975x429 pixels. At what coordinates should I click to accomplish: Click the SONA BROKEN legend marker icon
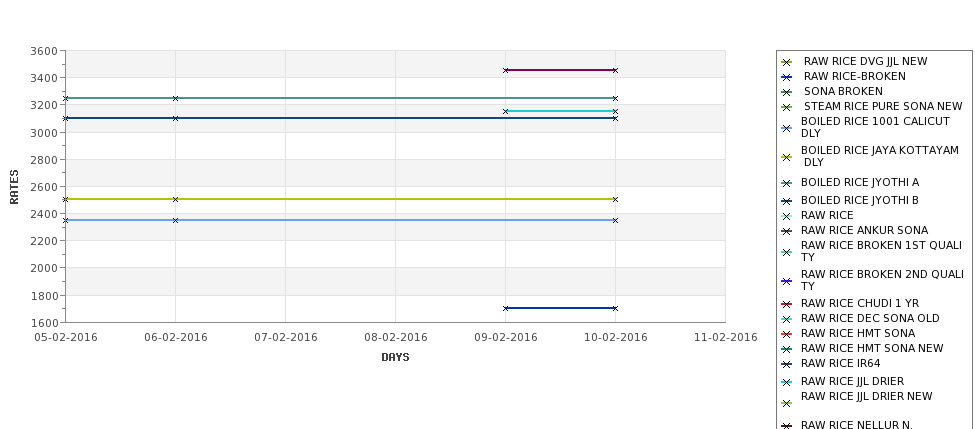coord(787,92)
